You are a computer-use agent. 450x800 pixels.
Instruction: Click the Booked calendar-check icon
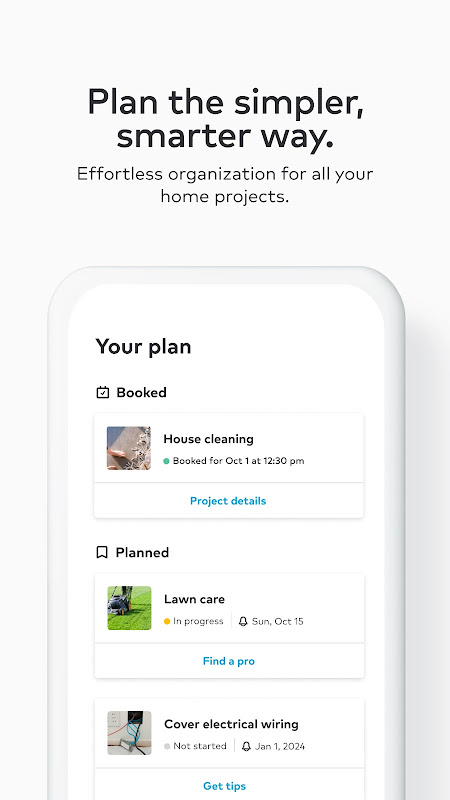103,392
